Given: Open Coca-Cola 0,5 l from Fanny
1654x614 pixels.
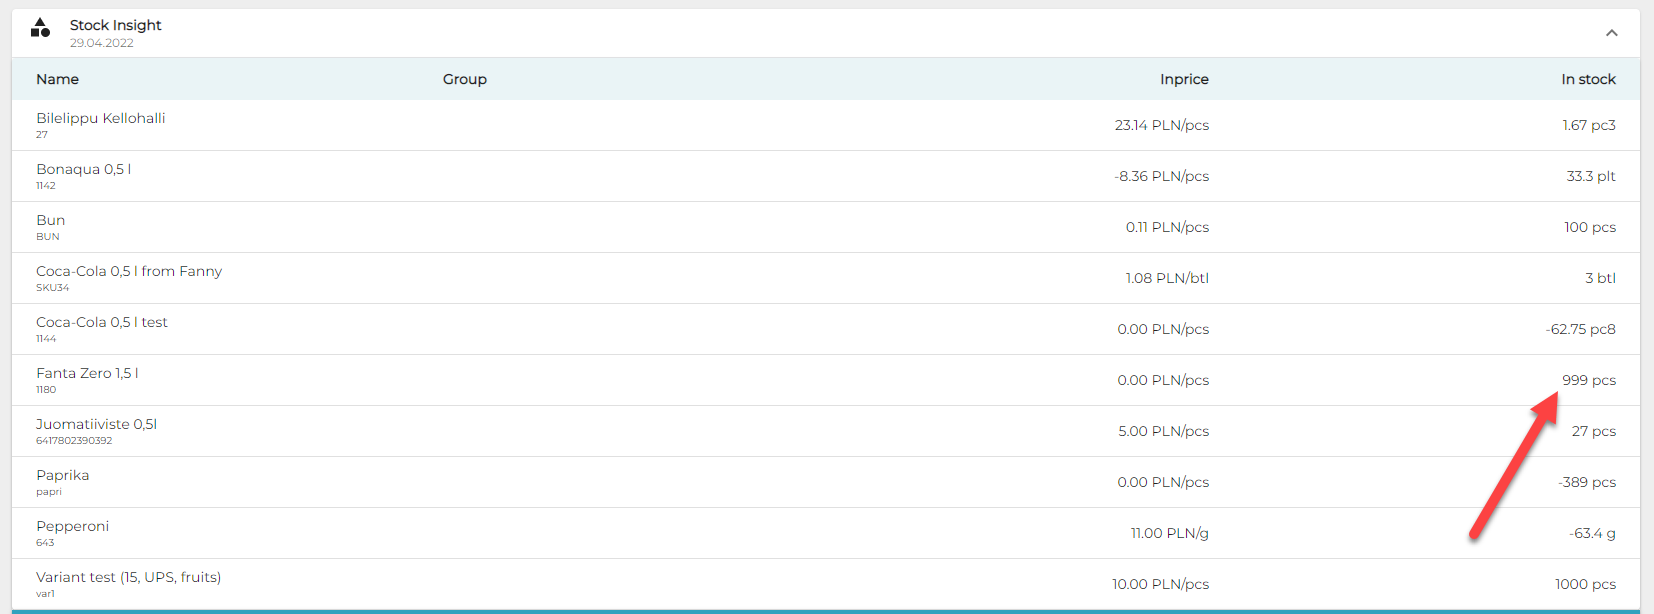Looking at the screenshot, I should [129, 271].
